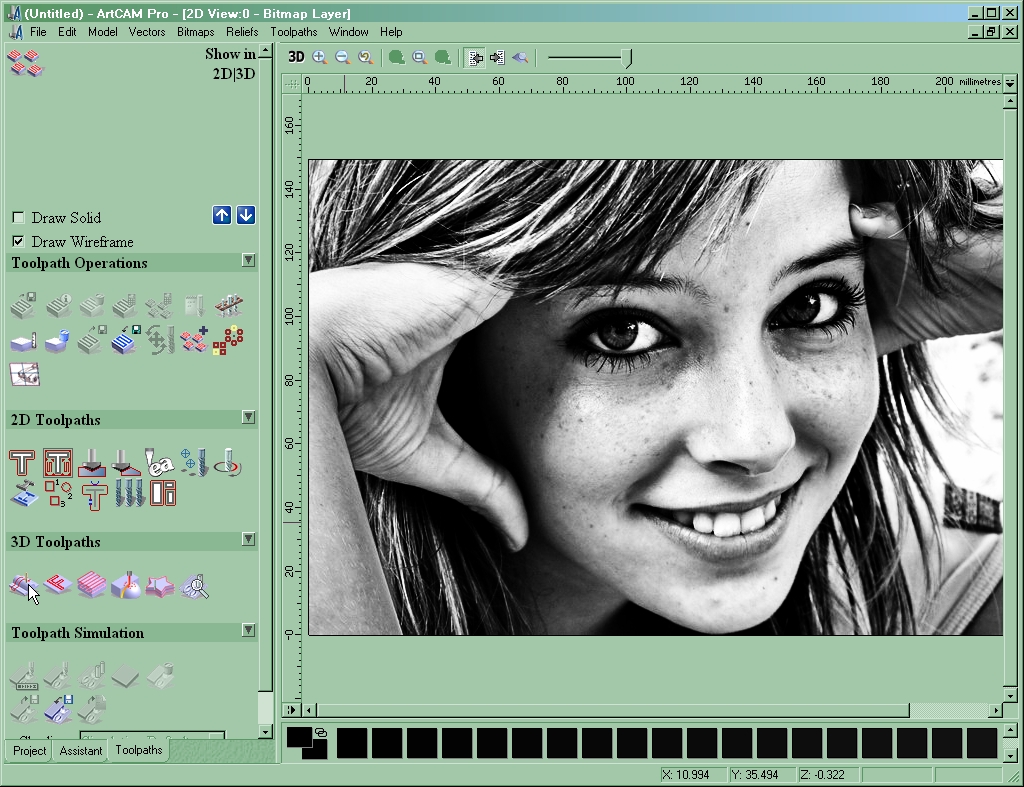This screenshot has width=1024, height=787.
Task: Click the blue down arrow button
Action: (x=246, y=215)
